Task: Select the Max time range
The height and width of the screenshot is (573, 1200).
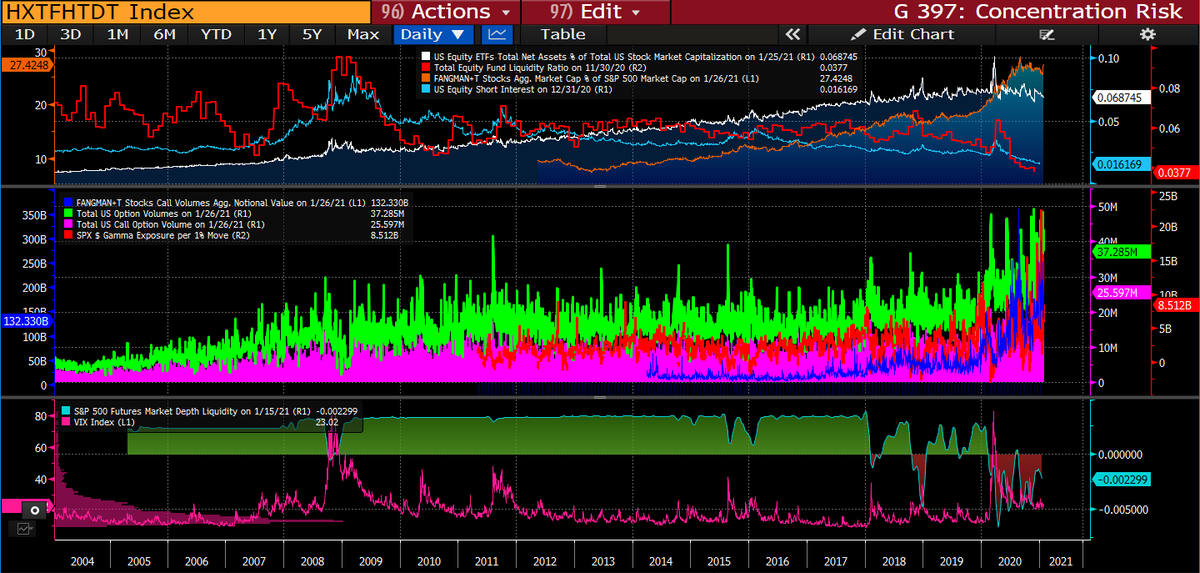Action: pos(363,34)
